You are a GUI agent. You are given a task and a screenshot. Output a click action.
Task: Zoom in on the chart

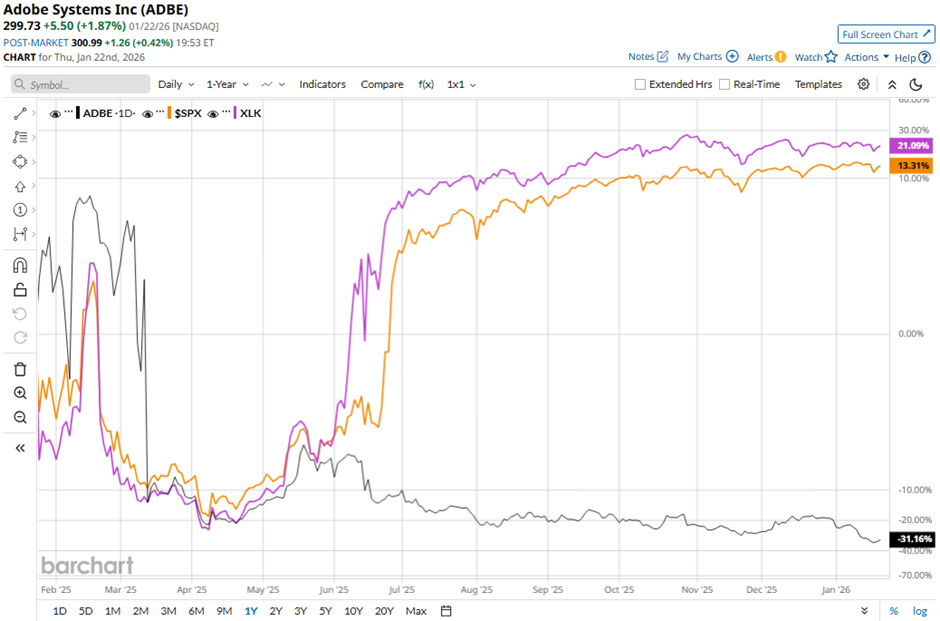[x=20, y=393]
